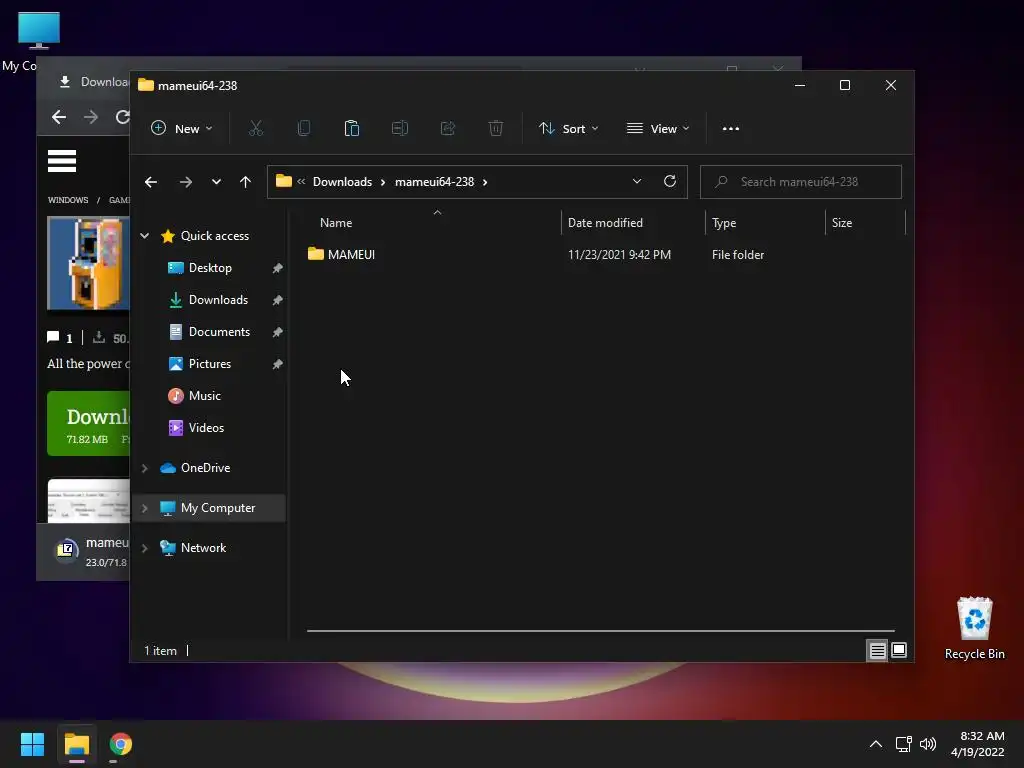Open My Computer desktop icon
The image size is (1024, 768).
[39, 31]
